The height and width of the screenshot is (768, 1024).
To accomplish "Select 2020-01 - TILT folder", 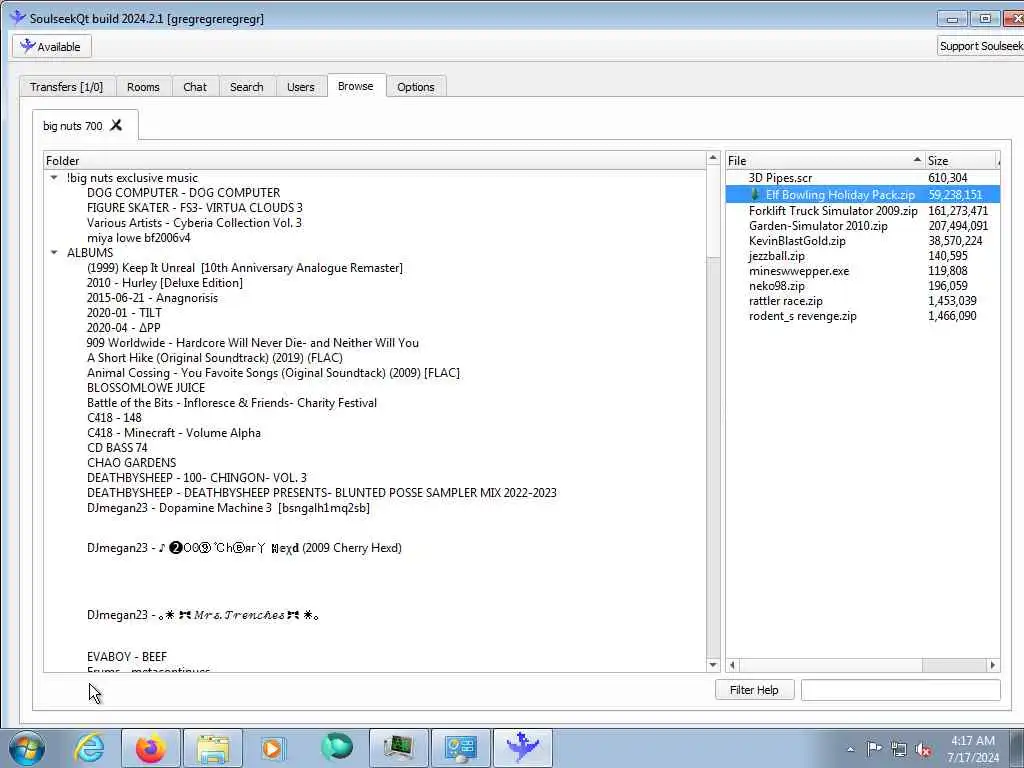I will tap(124, 313).
